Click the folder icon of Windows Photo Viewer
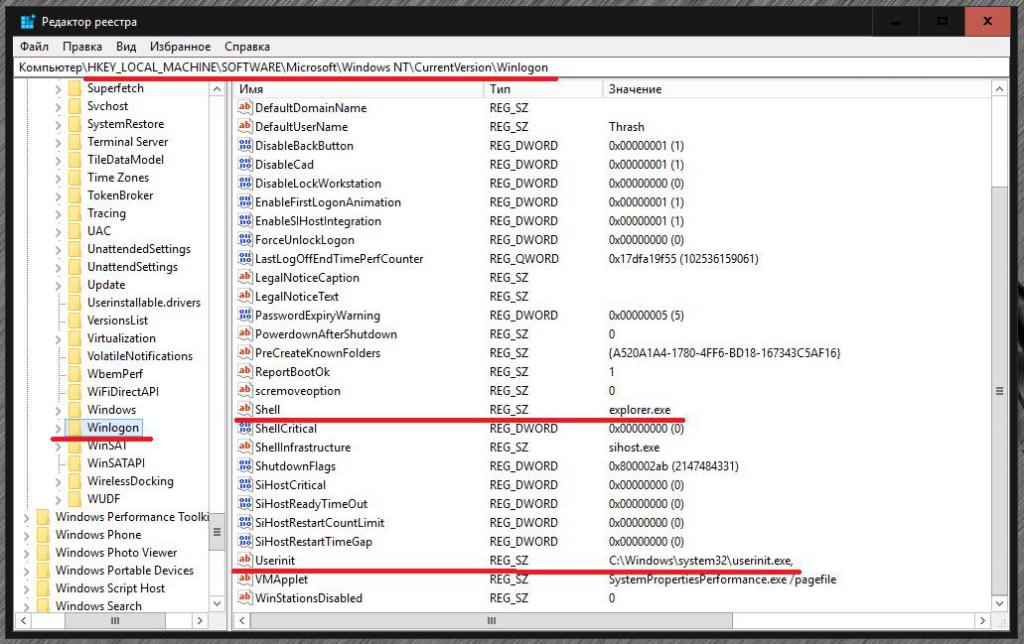This screenshot has height=644, width=1024. point(43,553)
